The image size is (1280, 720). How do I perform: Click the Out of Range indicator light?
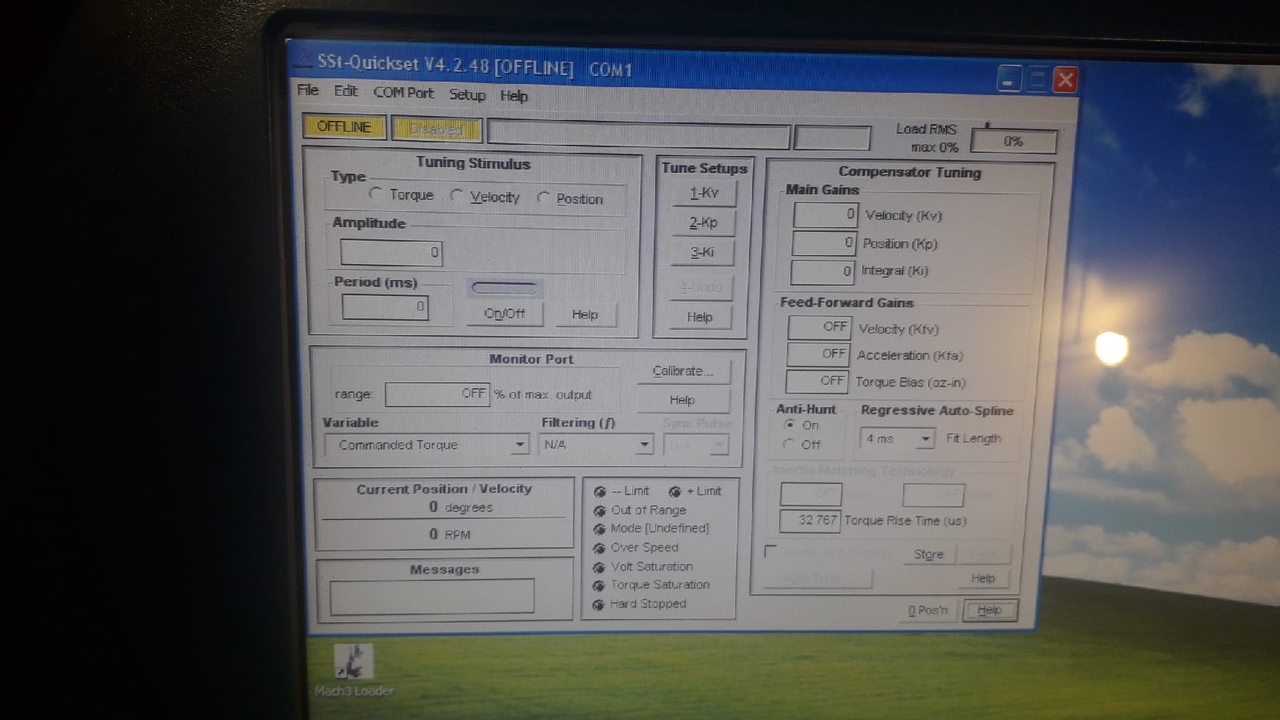(600, 510)
